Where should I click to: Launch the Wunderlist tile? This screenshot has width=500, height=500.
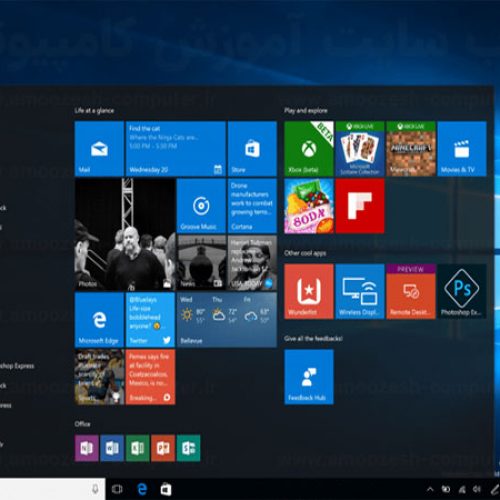point(309,291)
